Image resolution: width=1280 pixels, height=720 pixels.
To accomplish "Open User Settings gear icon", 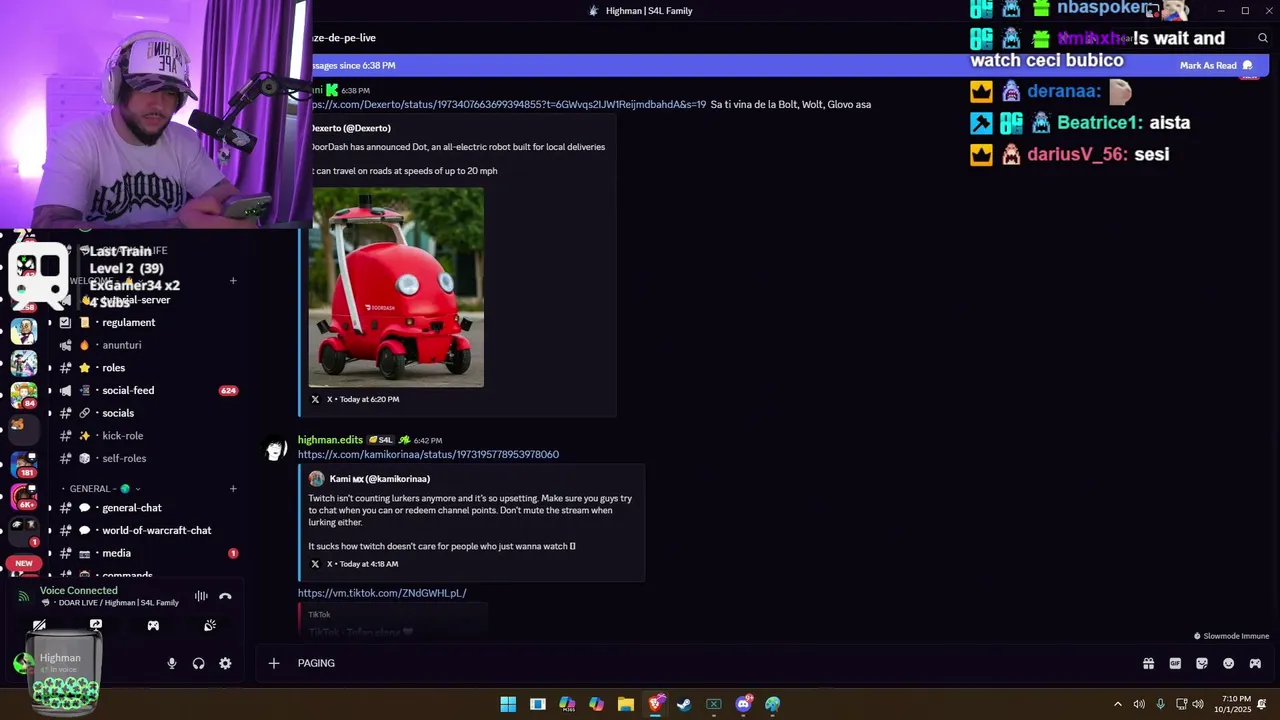I will 225,663.
